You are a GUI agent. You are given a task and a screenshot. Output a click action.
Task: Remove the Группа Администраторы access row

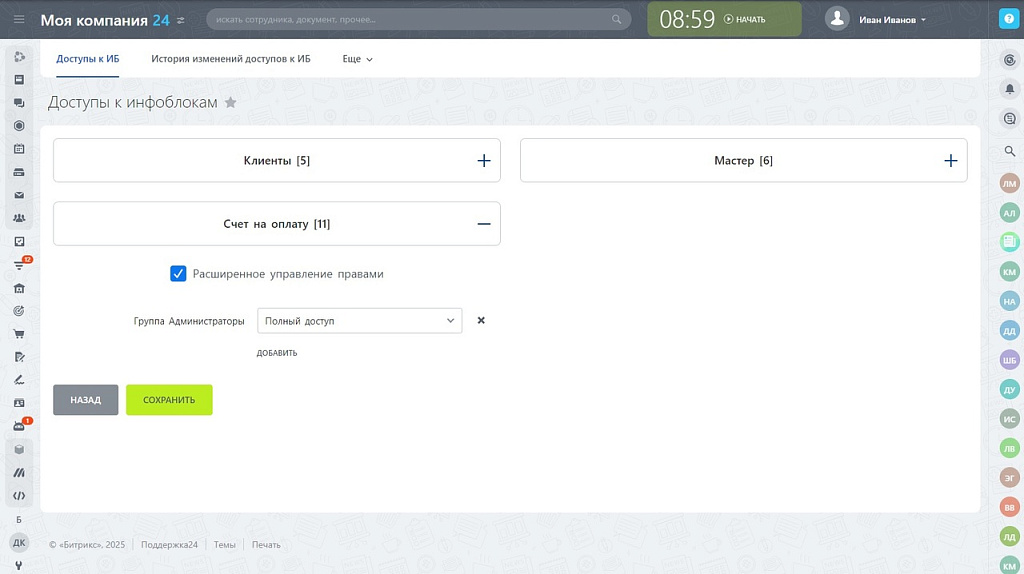[x=481, y=321]
